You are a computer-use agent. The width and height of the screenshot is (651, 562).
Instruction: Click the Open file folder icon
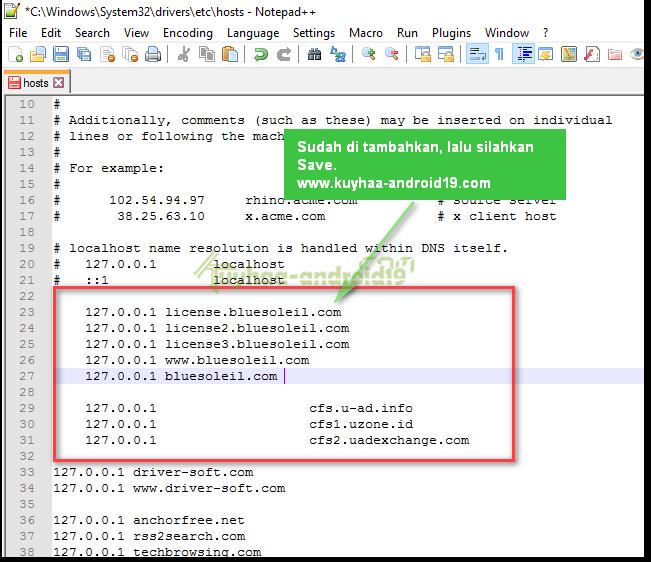[38, 54]
